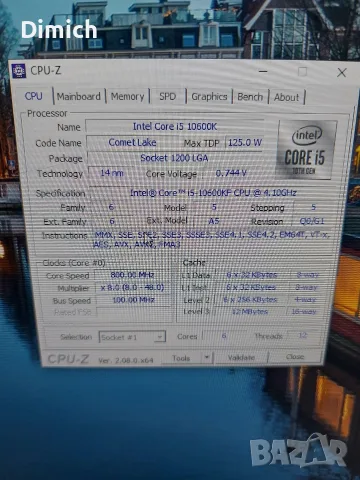Open the SPD tab
Viewport: 360px width, 480px height.
click(x=167, y=97)
